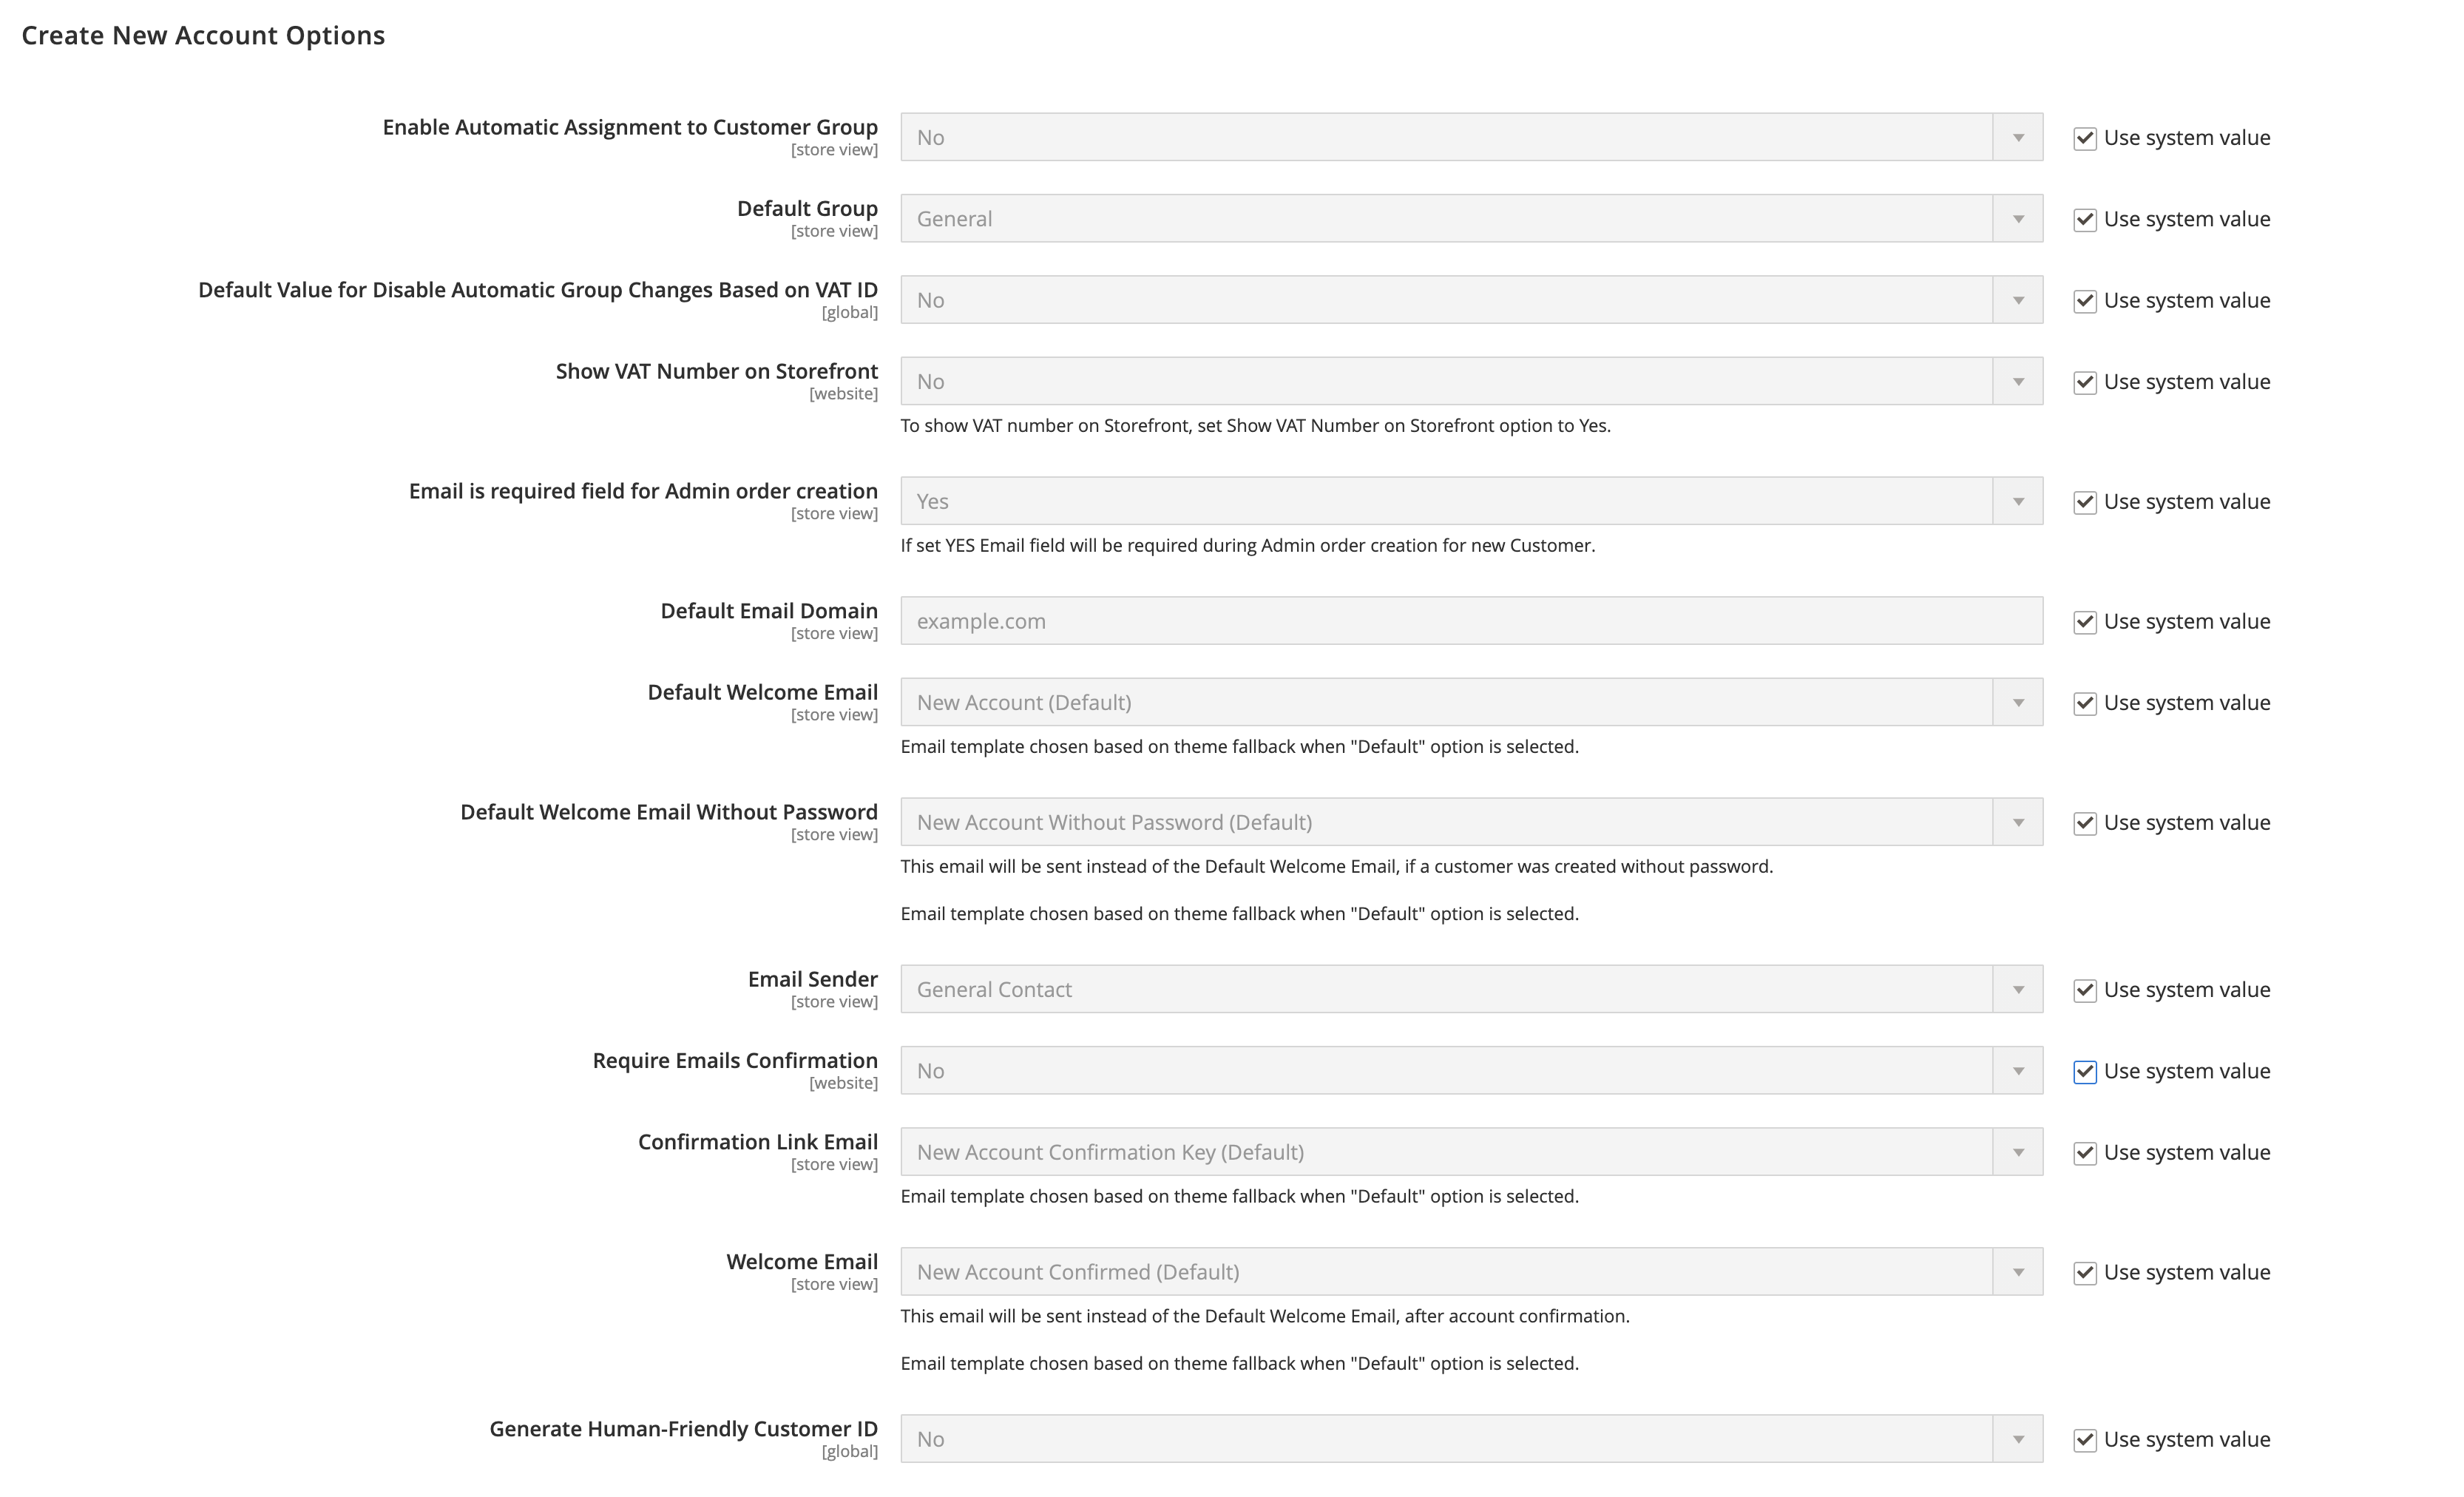Screen dimensions: 2464x1497
Task: Expand the Email Sender dropdown arrow
Action: (2018, 989)
